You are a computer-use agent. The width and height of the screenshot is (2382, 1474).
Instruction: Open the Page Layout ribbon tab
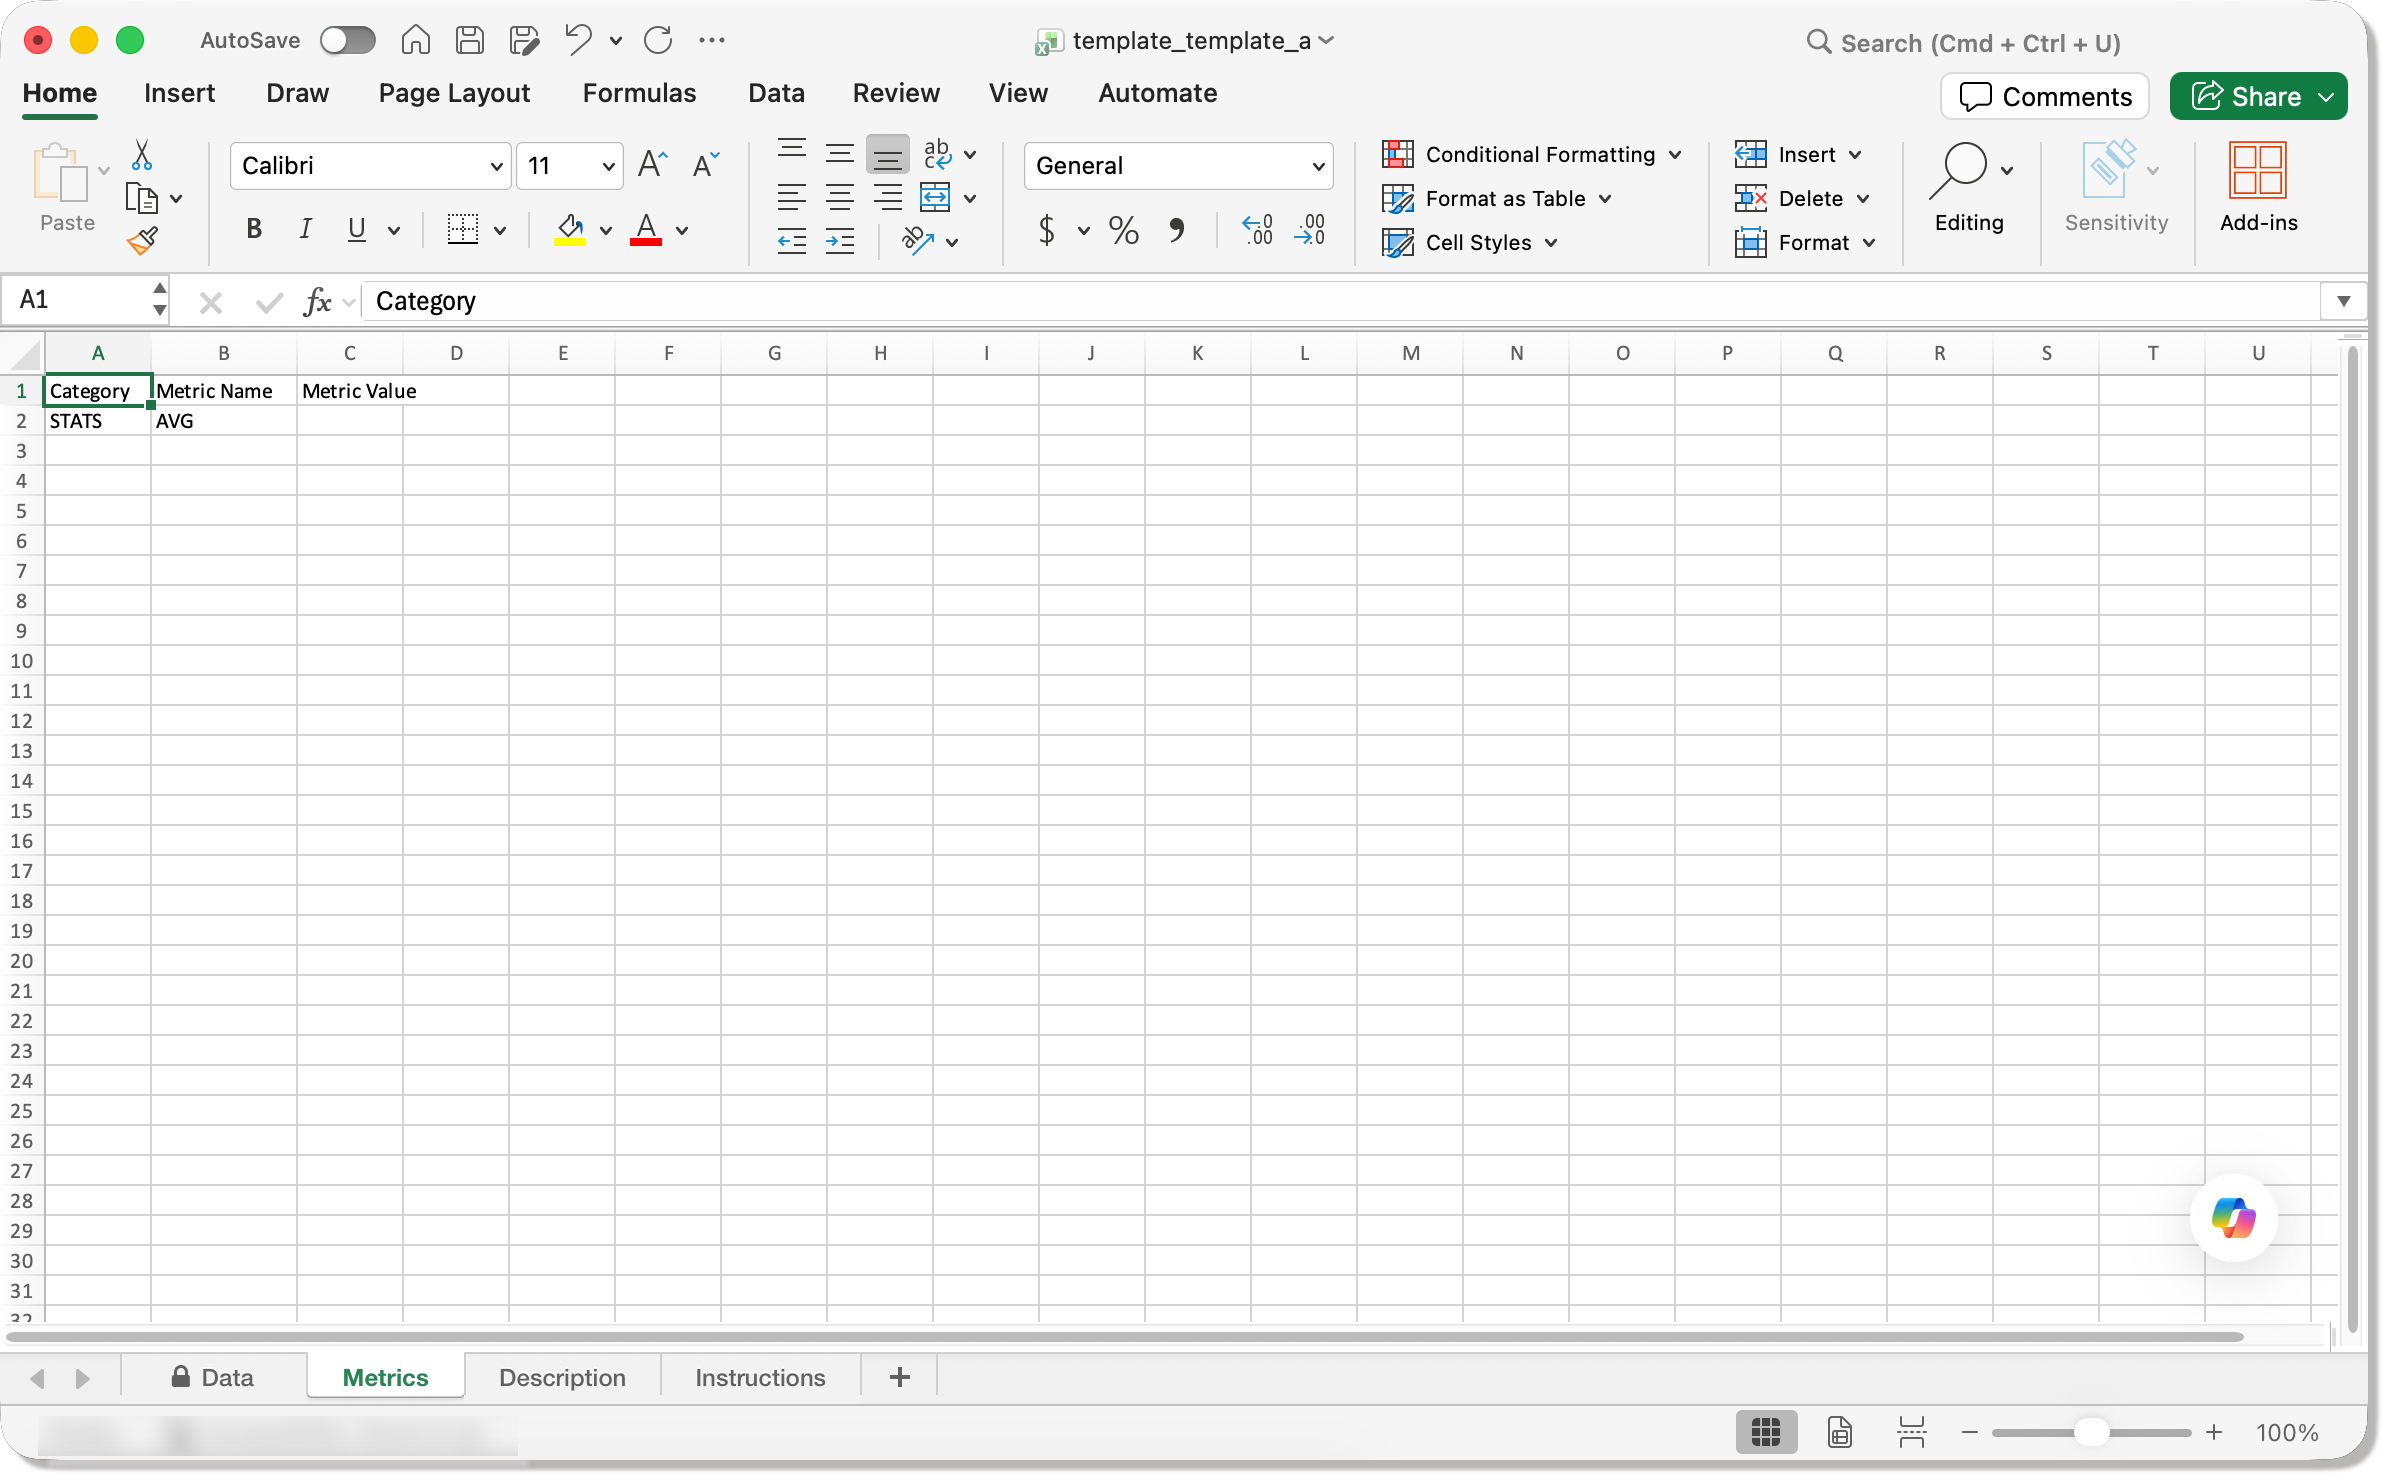tap(454, 93)
